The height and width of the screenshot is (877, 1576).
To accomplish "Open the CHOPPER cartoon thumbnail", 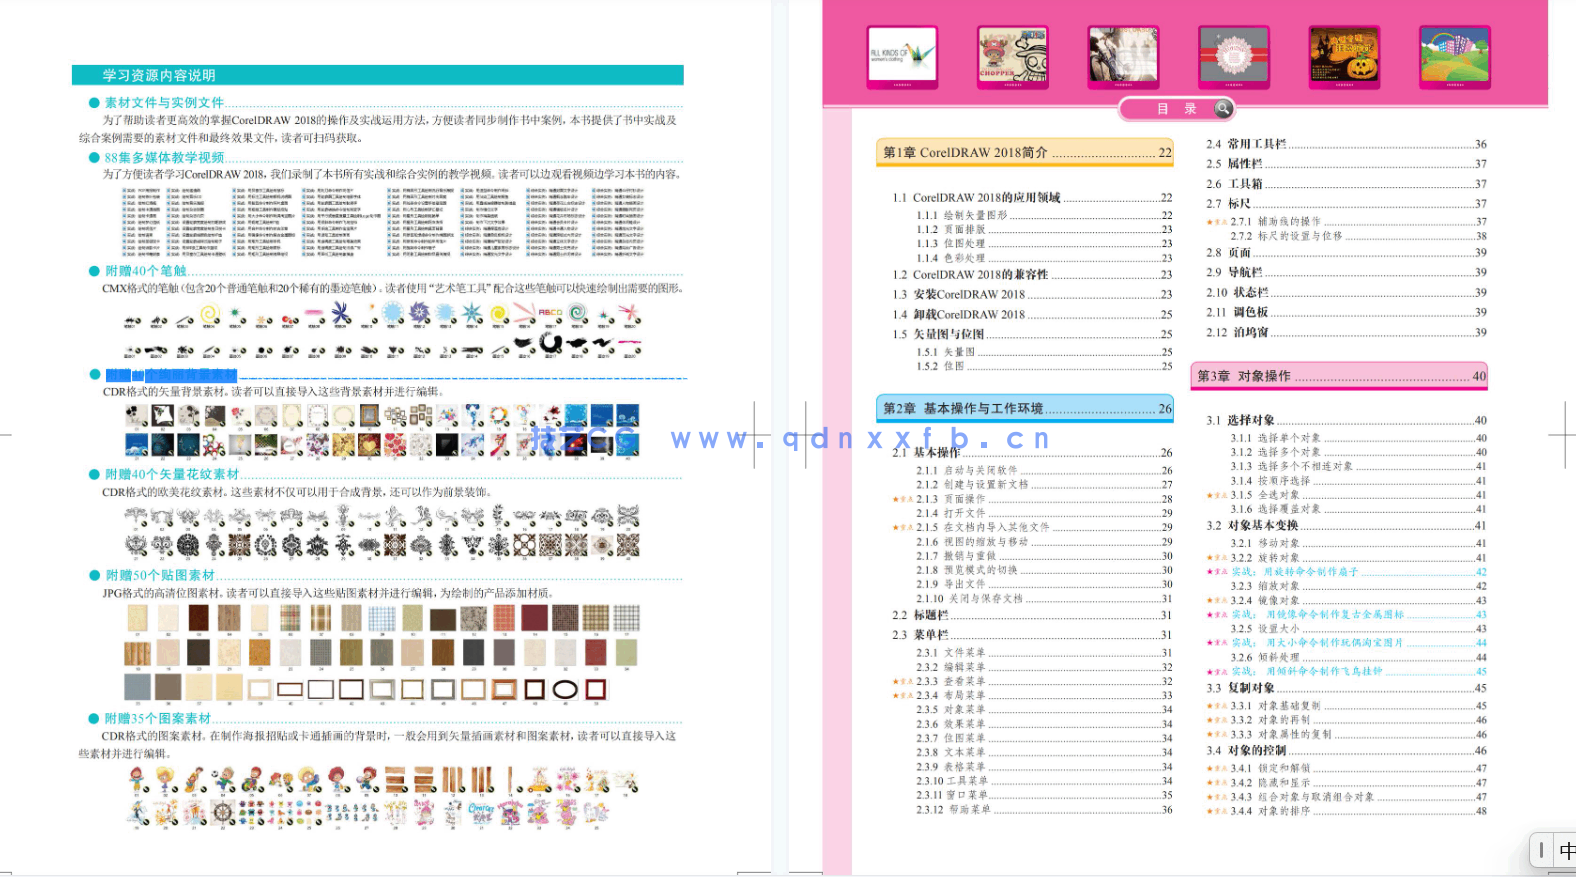I will 1013,56.
